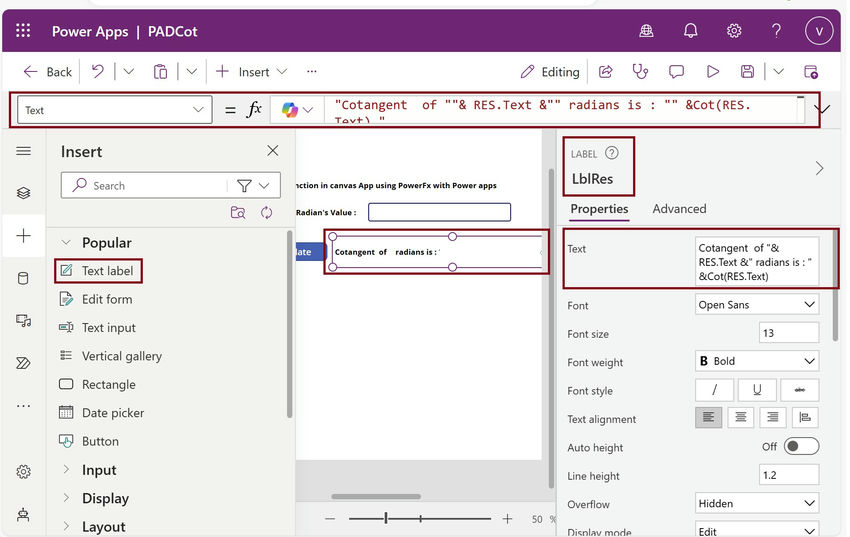
Task: Open the Power Automate sidebar icon
Action: tap(23, 363)
